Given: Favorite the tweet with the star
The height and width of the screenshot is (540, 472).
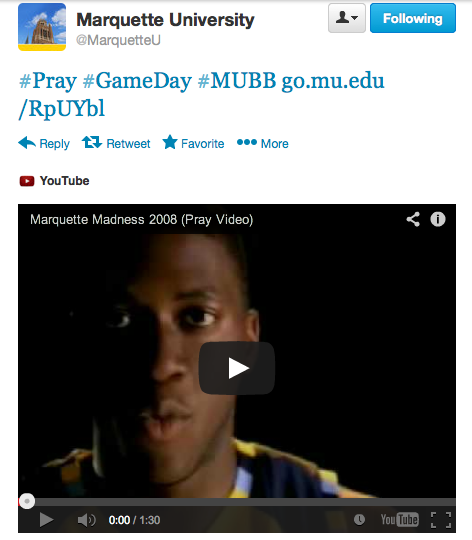Looking at the screenshot, I should tap(193, 143).
